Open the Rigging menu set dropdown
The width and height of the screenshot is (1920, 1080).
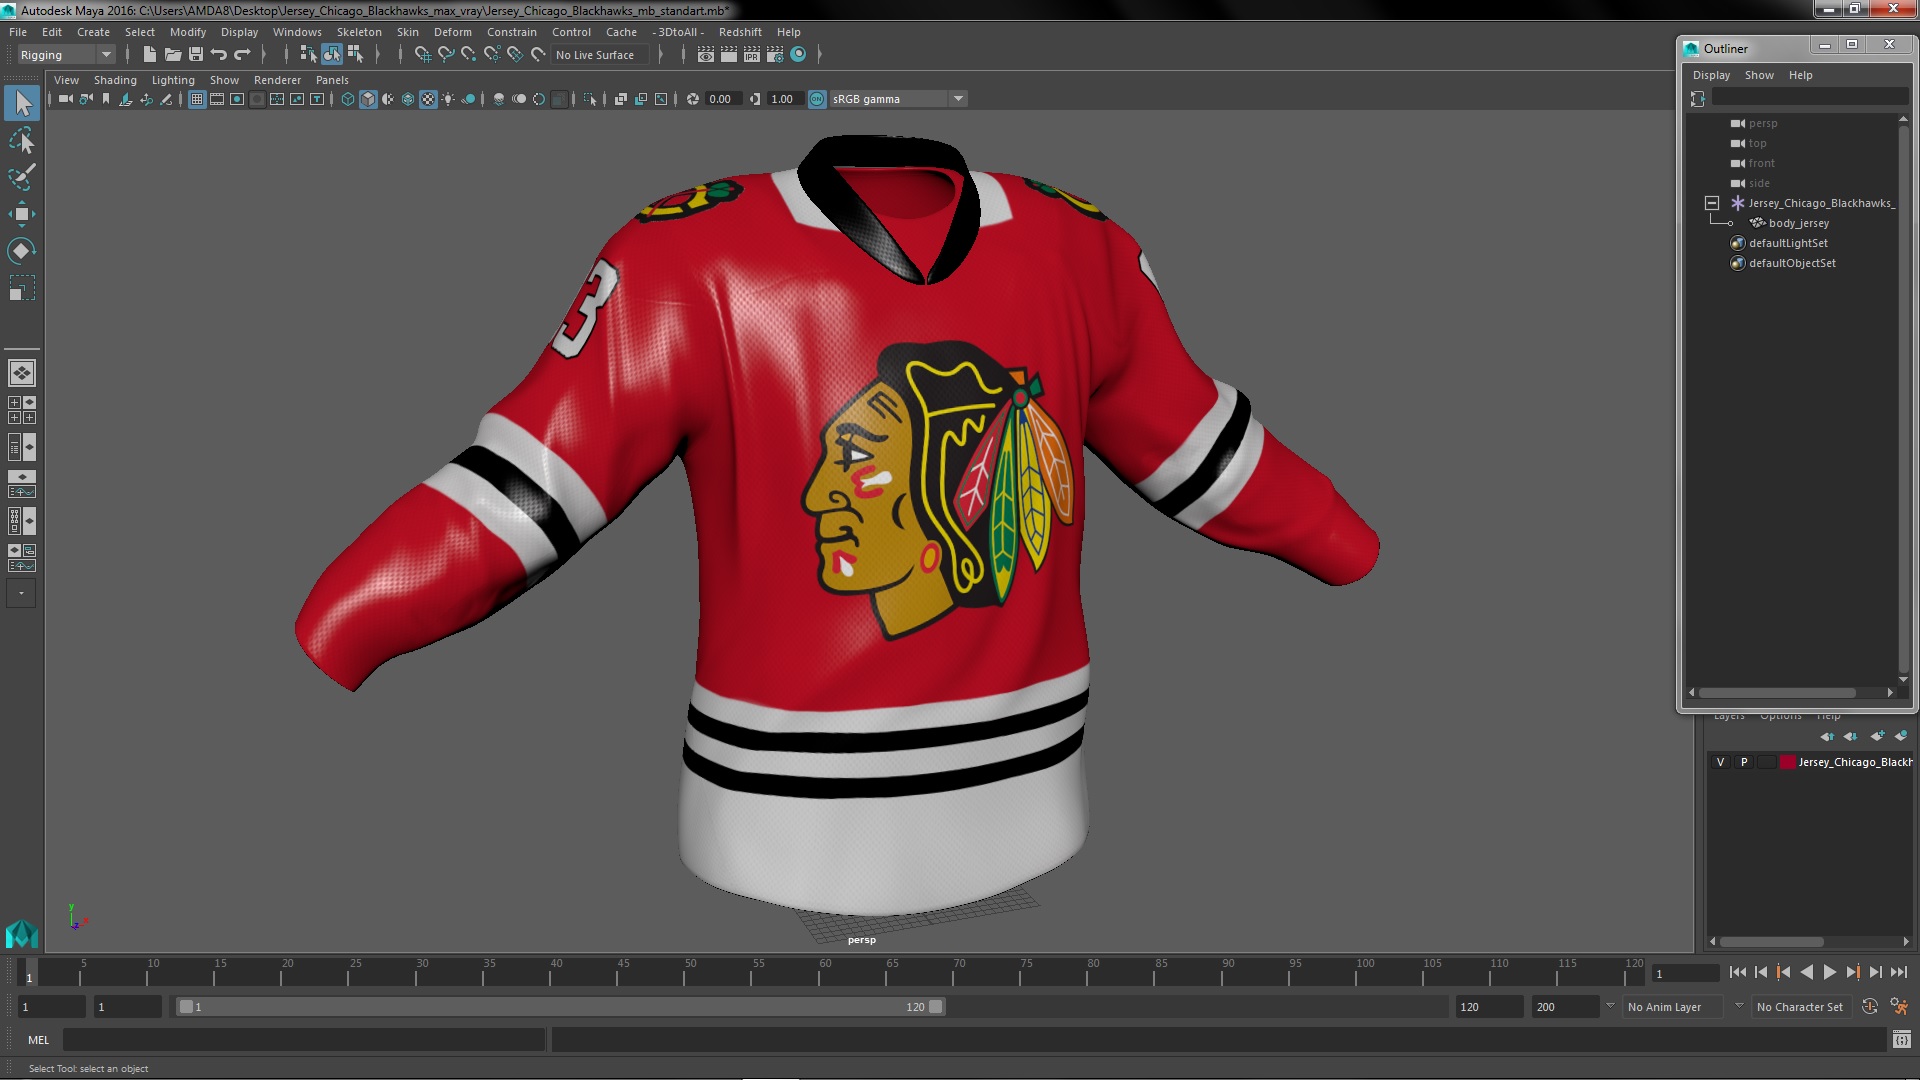pos(65,55)
